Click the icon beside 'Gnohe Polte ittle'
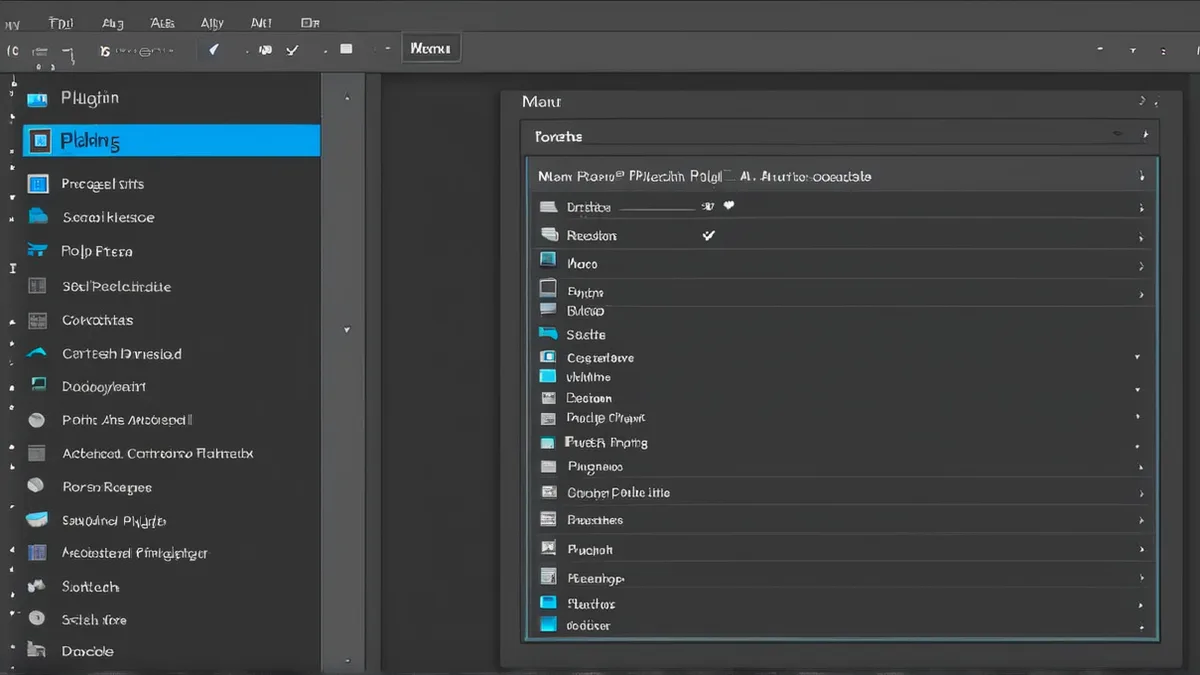1200x675 pixels. [x=547, y=492]
